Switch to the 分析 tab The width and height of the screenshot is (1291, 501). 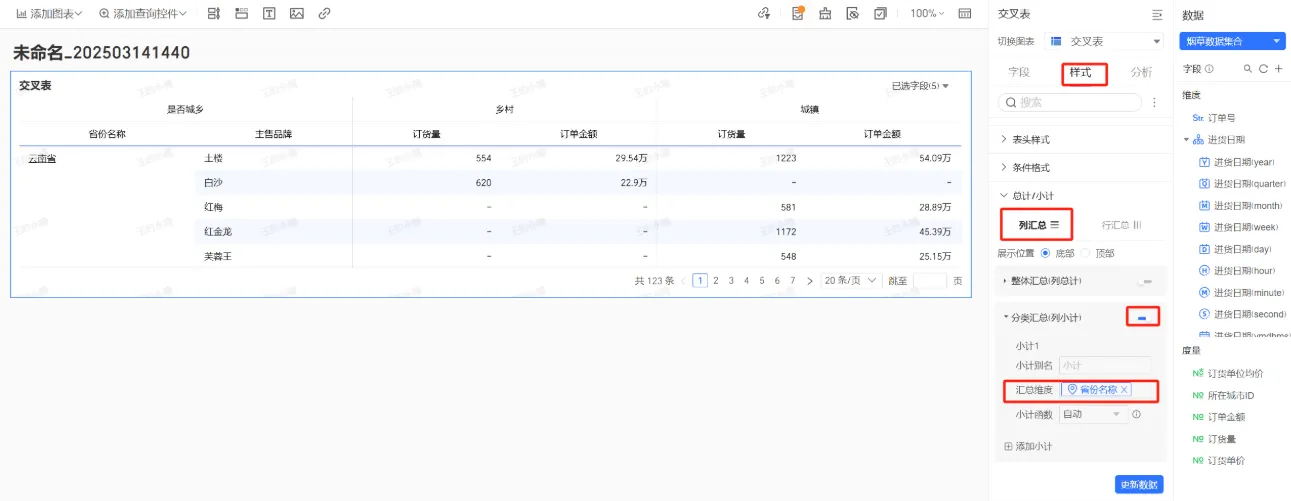(1141, 72)
